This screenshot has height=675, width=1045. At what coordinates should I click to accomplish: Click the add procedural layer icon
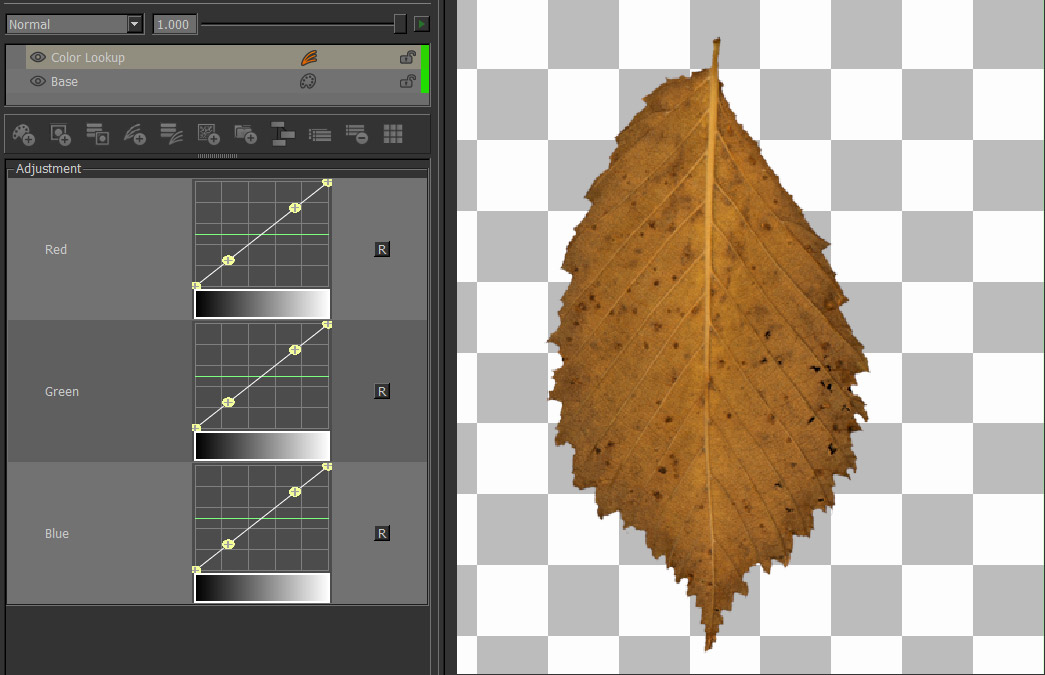208,133
